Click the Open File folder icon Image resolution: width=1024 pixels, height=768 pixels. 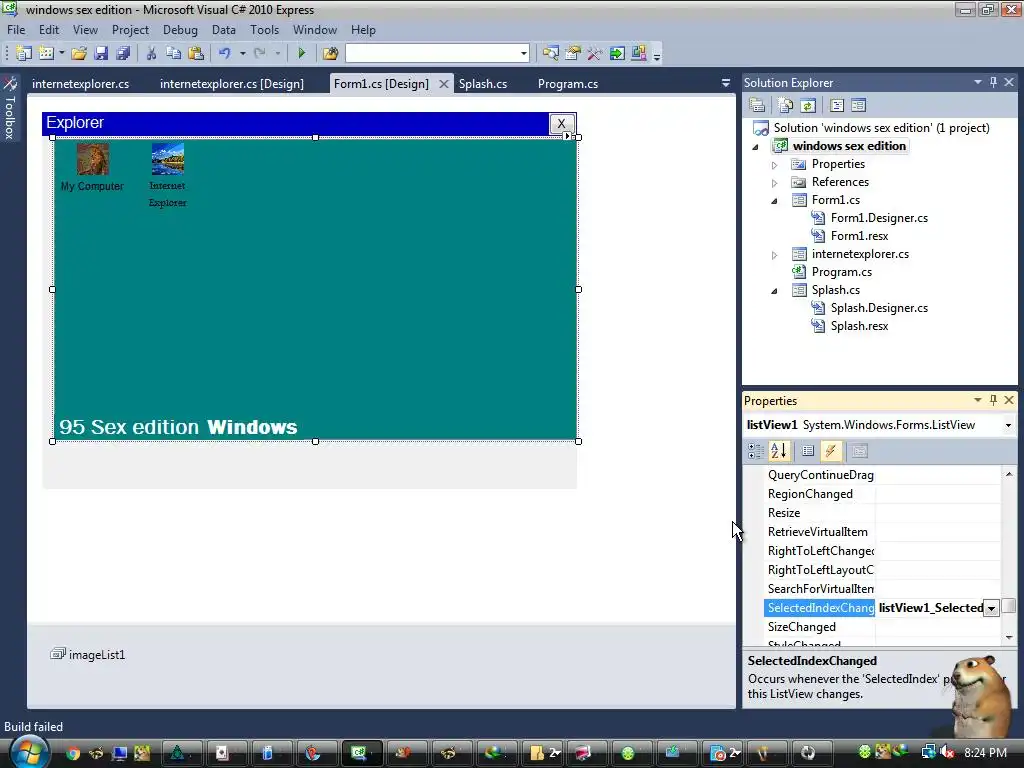point(79,54)
